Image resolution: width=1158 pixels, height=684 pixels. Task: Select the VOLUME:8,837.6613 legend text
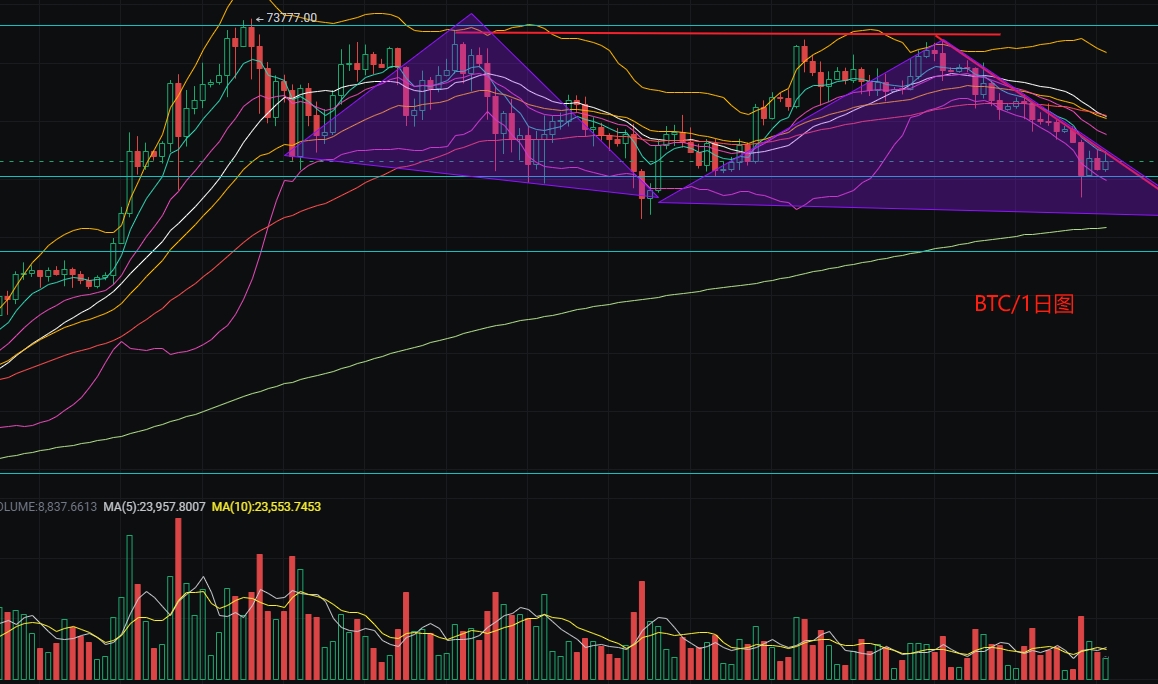[47, 508]
